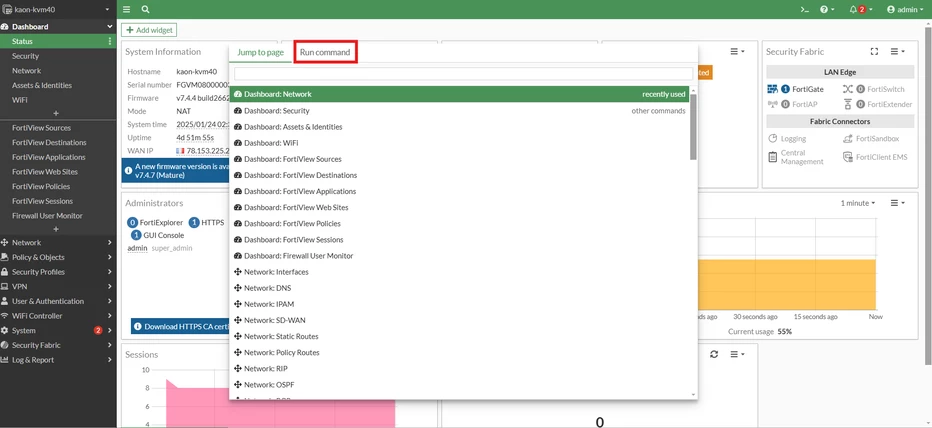This screenshot has width=932, height=428.
Task: Choose Dashboard: FortiView Policies entry
Action: [x=459, y=223]
